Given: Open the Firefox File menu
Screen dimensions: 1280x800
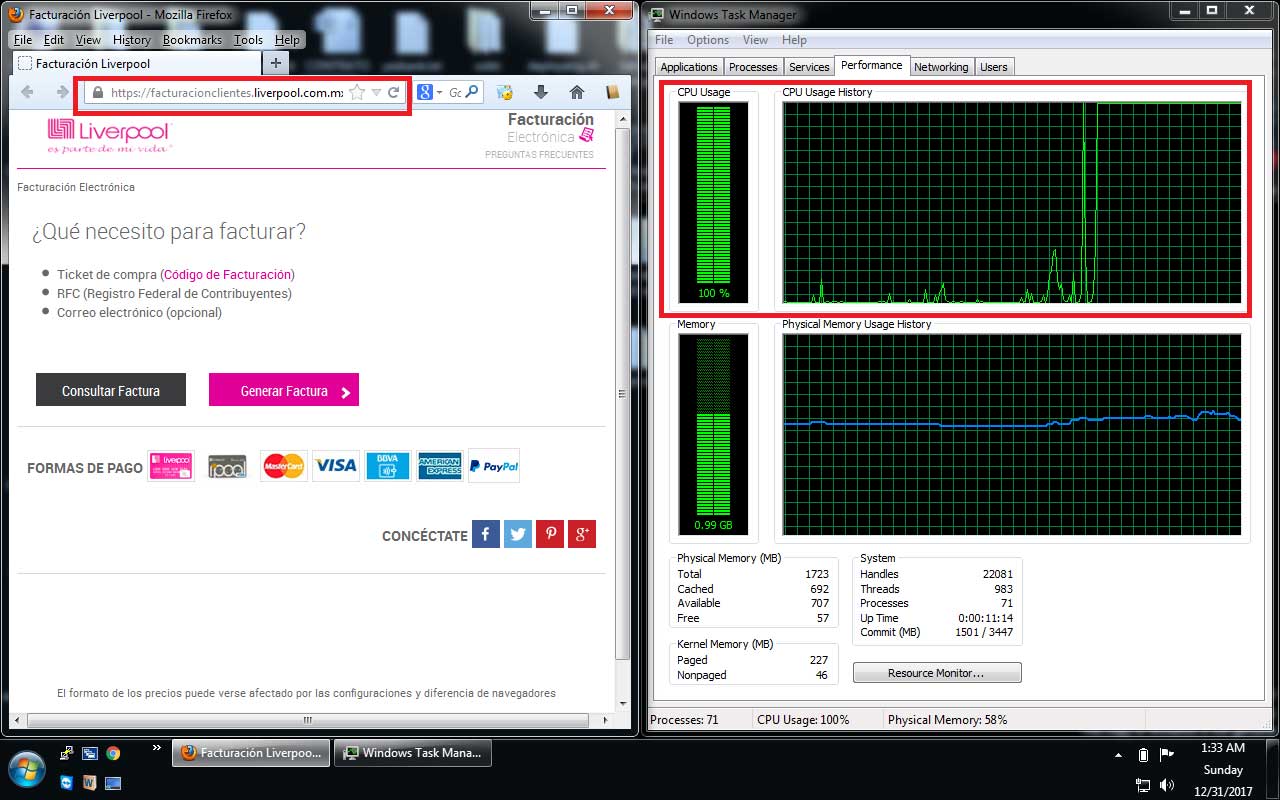Looking at the screenshot, I should (x=23, y=40).
